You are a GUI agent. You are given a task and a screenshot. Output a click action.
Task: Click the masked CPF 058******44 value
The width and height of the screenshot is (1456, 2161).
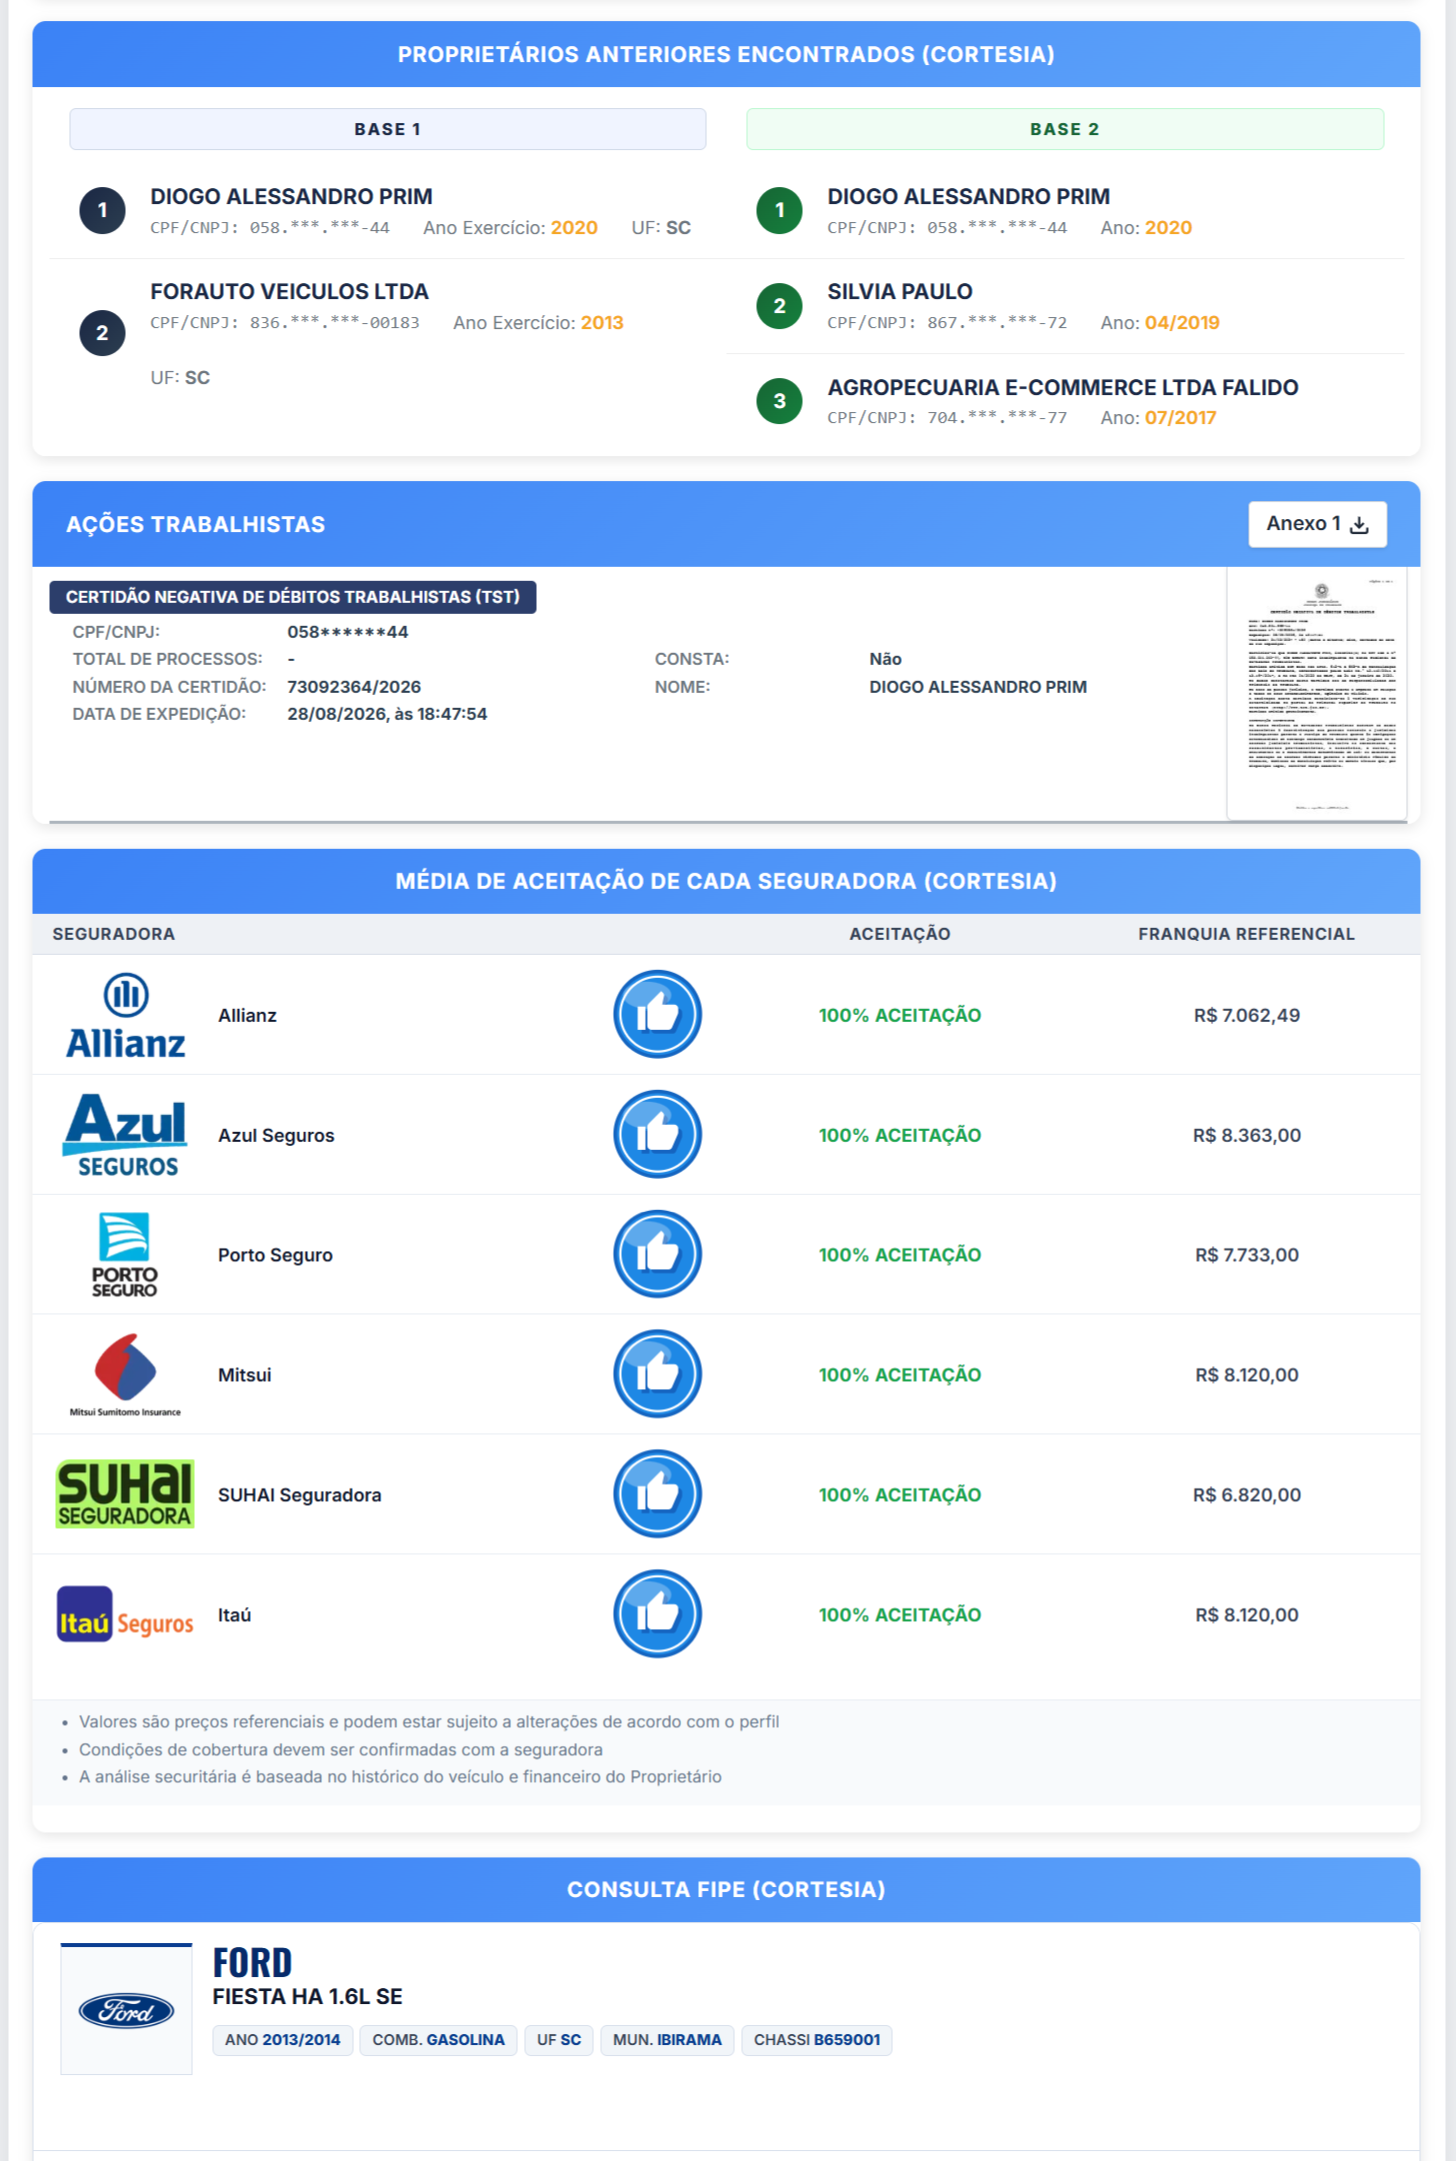pyautogui.click(x=348, y=632)
